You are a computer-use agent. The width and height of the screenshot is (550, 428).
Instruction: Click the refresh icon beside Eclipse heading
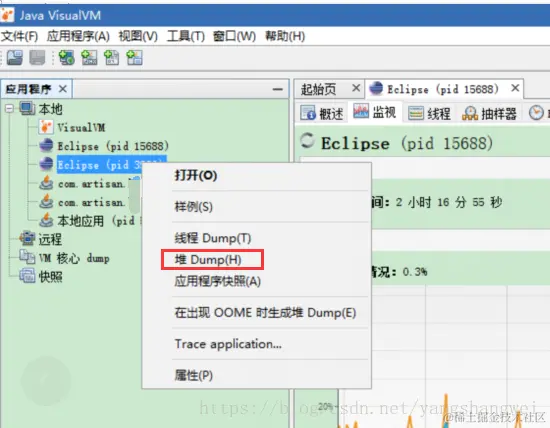[307, 140]
